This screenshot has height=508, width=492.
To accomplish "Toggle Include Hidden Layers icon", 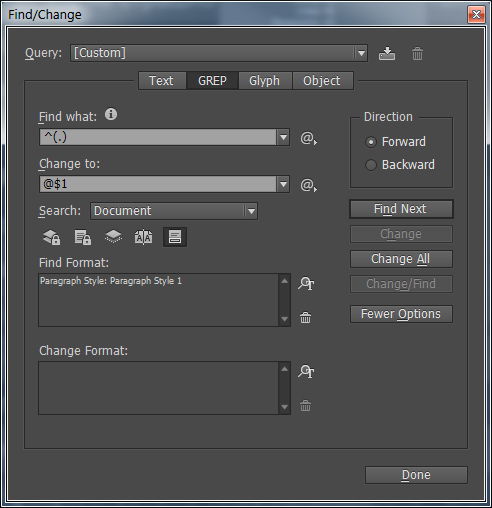I will coord(113,237).
